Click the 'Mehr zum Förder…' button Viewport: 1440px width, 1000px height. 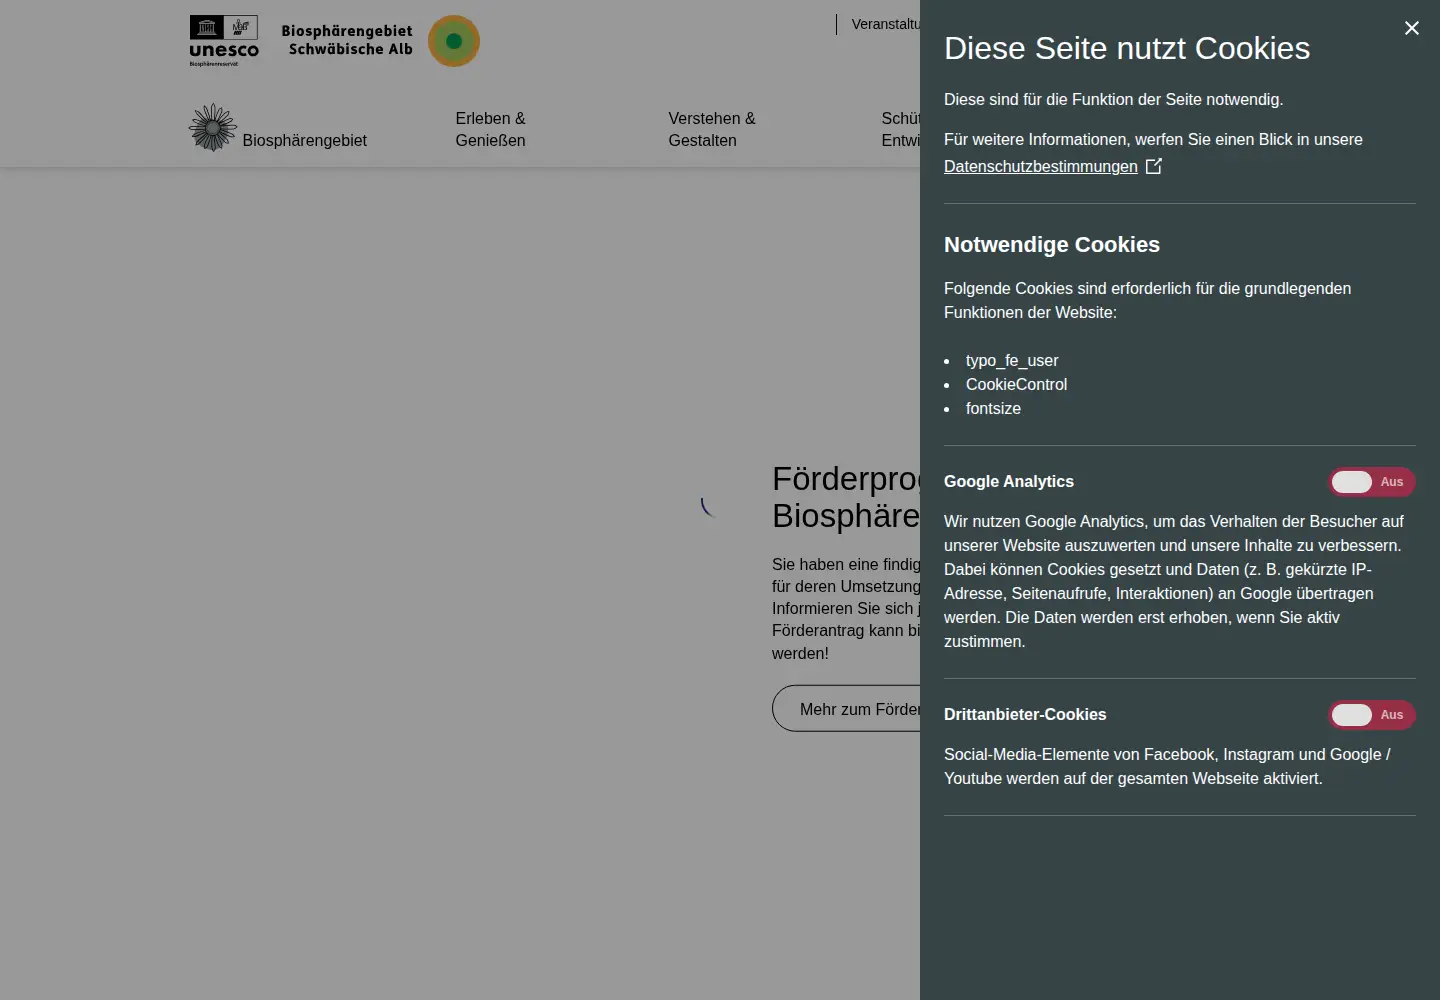(846, 708)
